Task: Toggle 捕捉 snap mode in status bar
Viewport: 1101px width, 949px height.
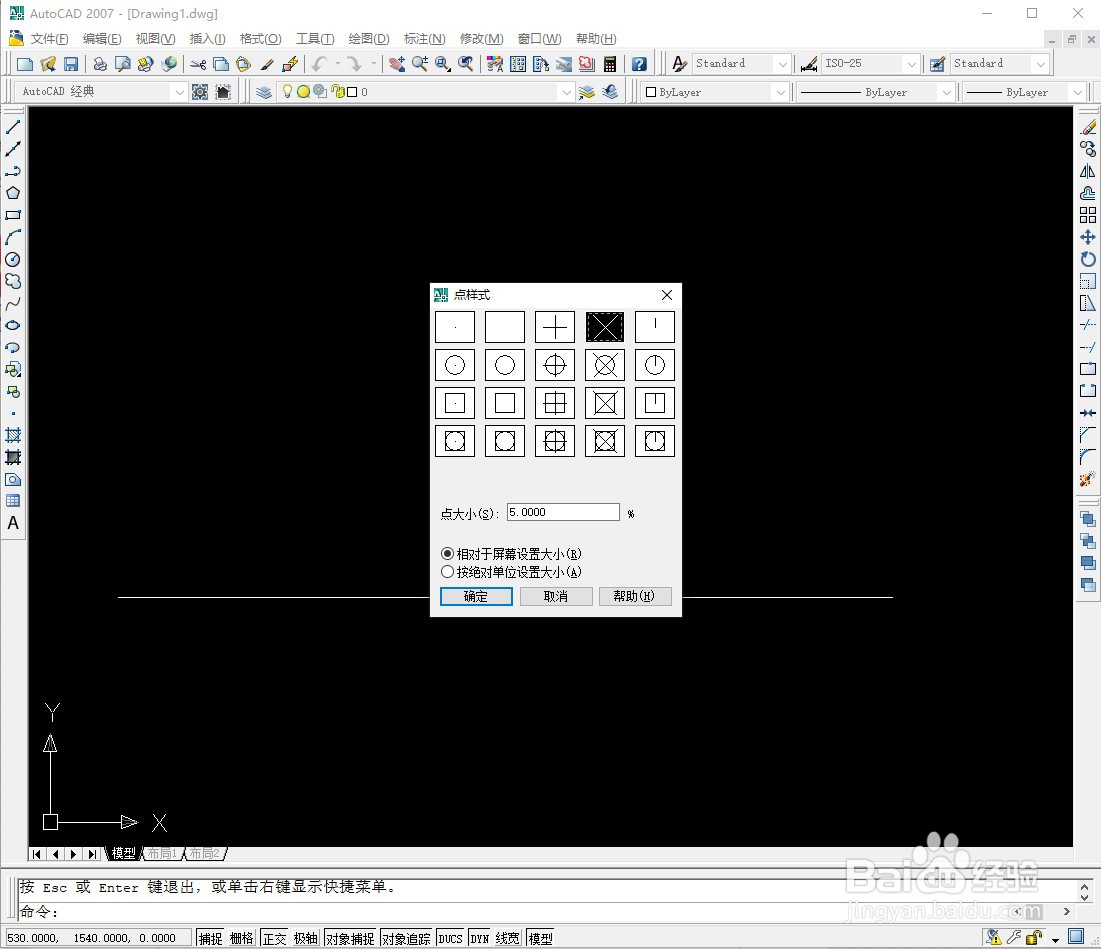Action: (x=210, y=938)
